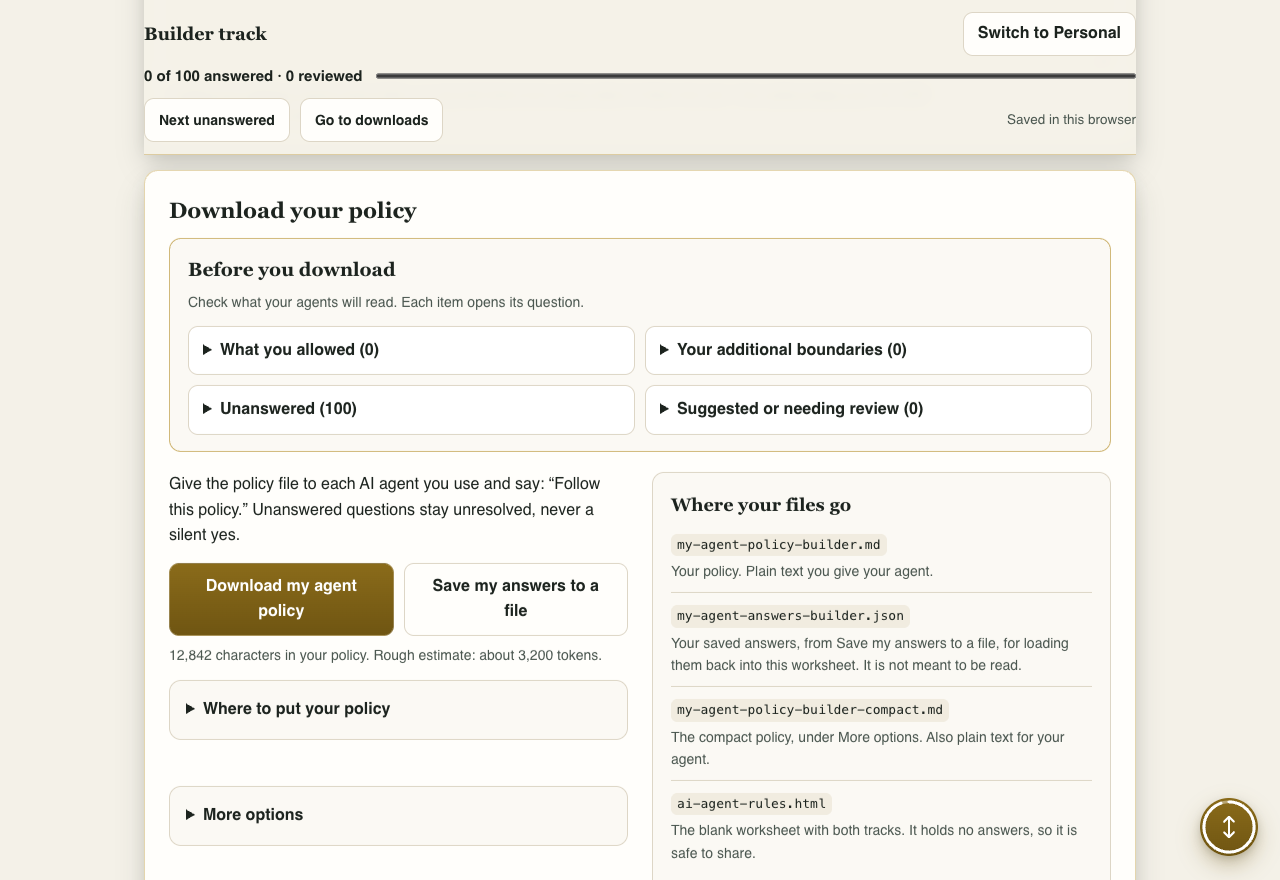Viewport: 1280px width, 880px height.
Task: Click the Go to downloads button
Action: [371, 120]
